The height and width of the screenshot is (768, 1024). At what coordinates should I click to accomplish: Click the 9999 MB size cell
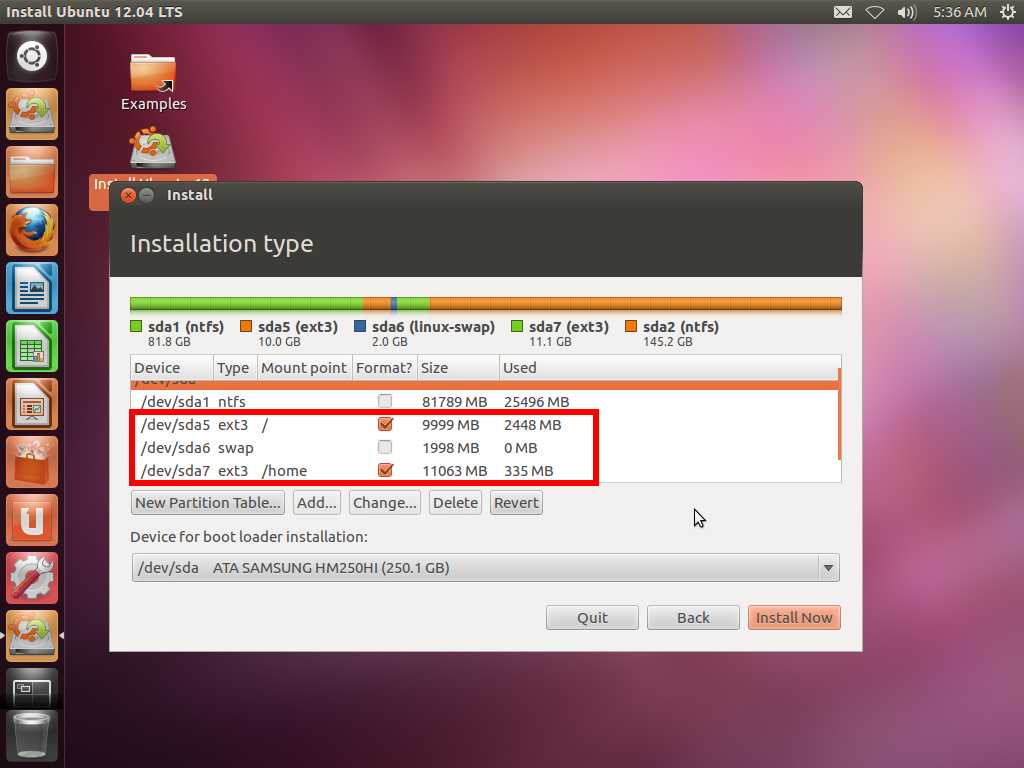[x=451, y=424]
